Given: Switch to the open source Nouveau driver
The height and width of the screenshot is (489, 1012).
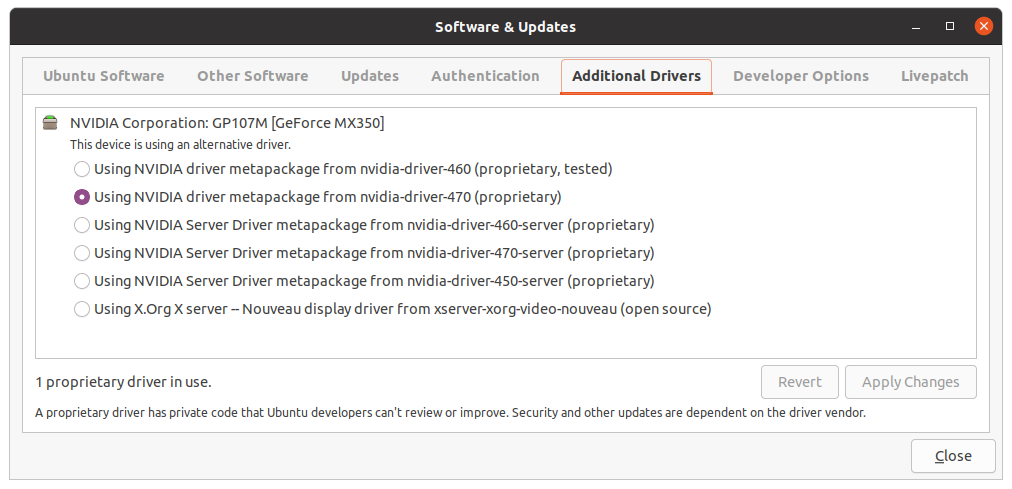Looking at the screenshot, I should (x=392, y=309).
